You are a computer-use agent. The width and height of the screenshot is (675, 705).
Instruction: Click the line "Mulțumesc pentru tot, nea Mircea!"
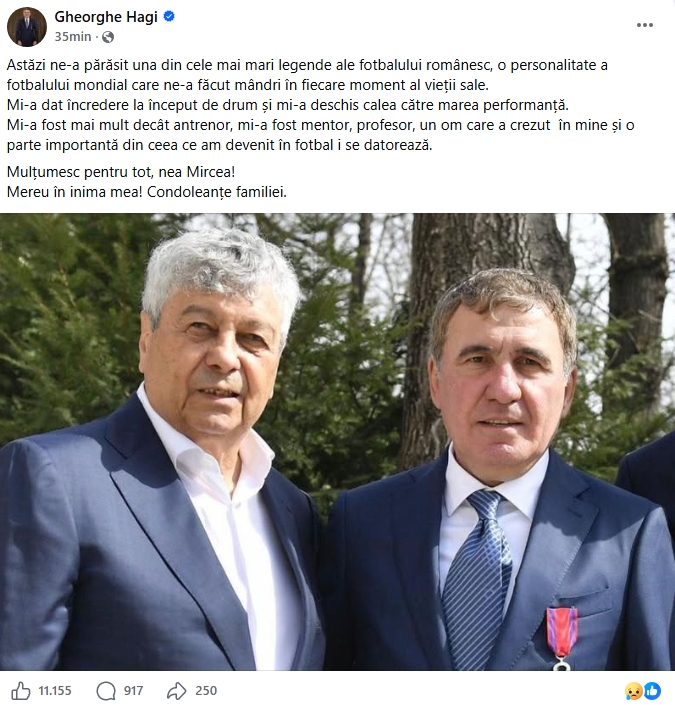point(121,172)
